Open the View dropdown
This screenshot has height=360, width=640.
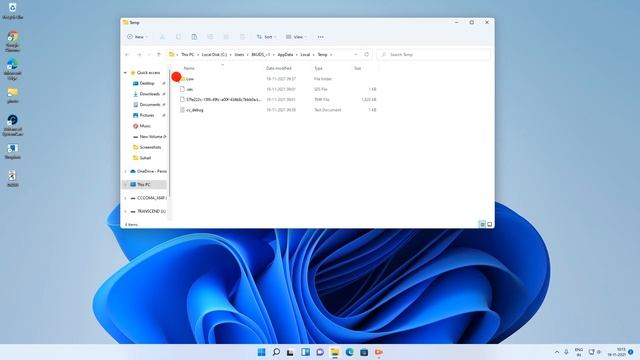pyautogui.click(x=296, y=37)
